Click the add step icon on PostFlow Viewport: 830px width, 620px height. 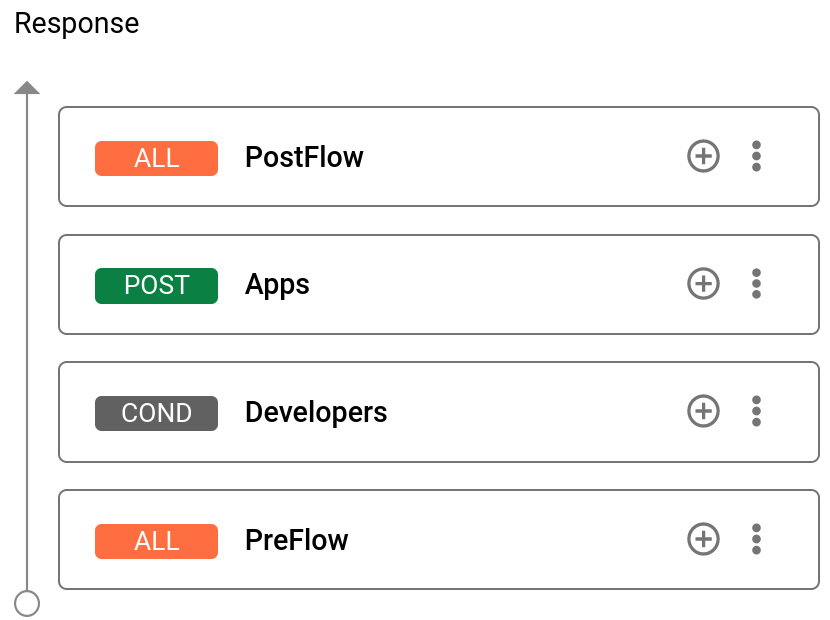[x=703, y=156]
